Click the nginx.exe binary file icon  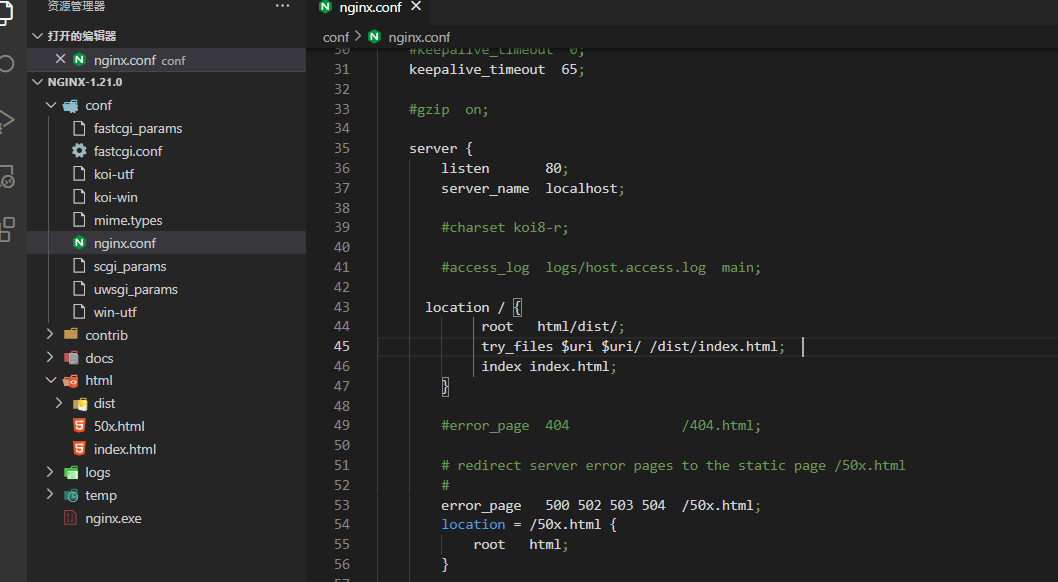tap(70, 518)
